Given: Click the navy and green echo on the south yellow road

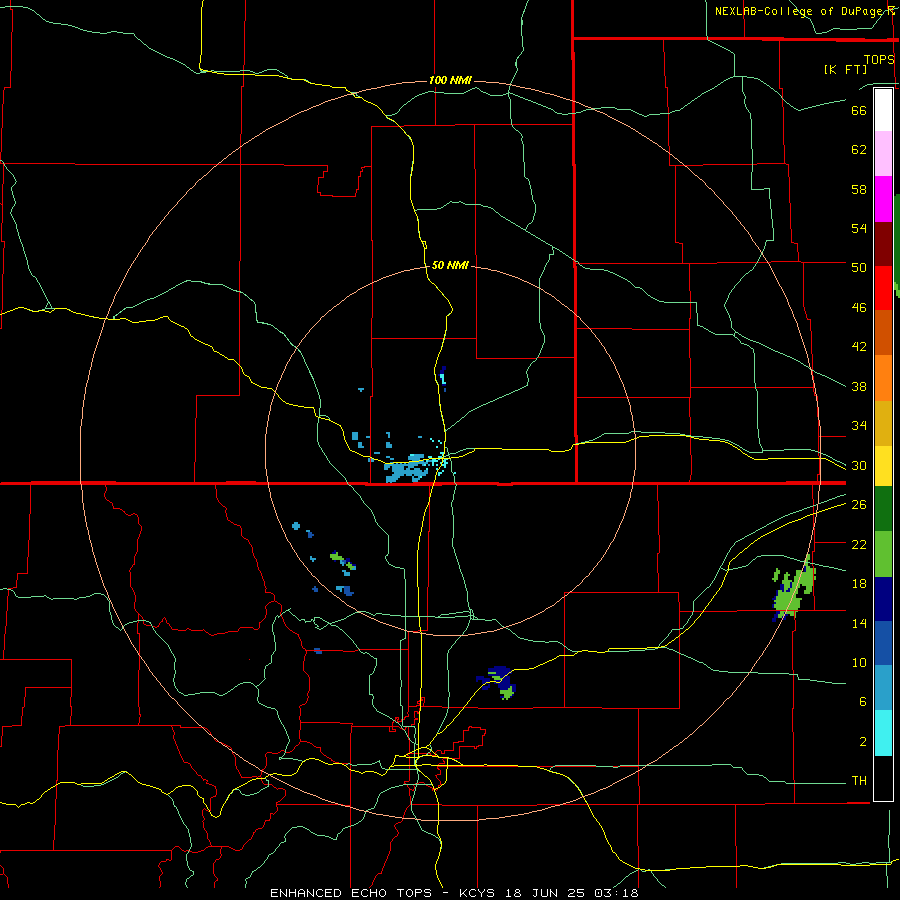Looking at the screenshot, I should click(x=497, y=682).
